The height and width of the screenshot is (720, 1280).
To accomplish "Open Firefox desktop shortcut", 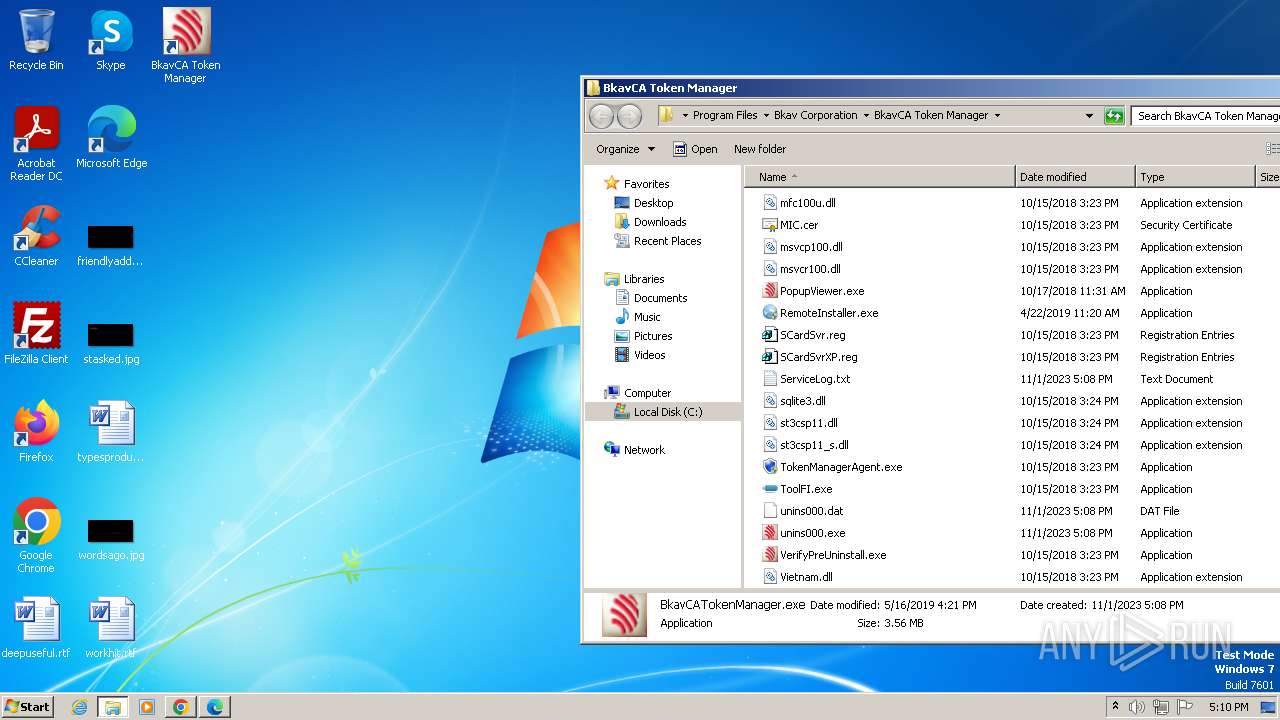I will tap(36, 432).
